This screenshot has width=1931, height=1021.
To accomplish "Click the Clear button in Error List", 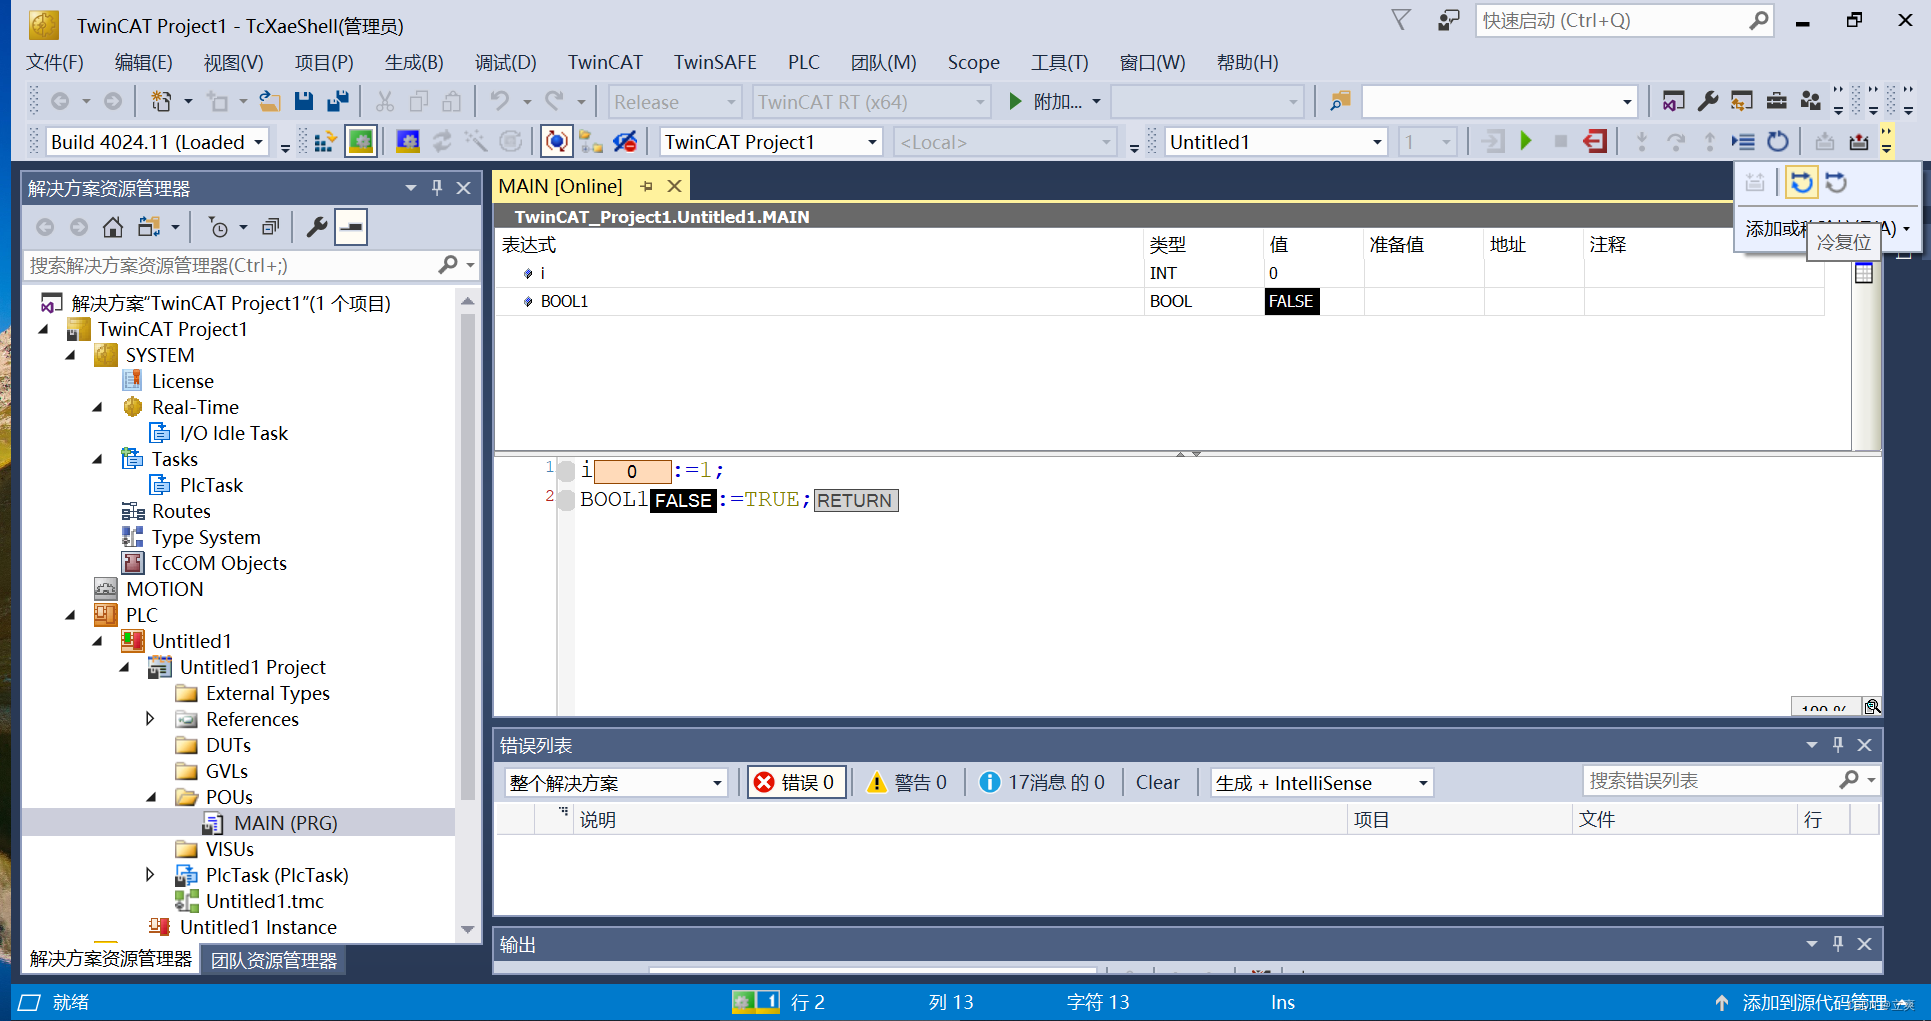I will click(1157, 782).
